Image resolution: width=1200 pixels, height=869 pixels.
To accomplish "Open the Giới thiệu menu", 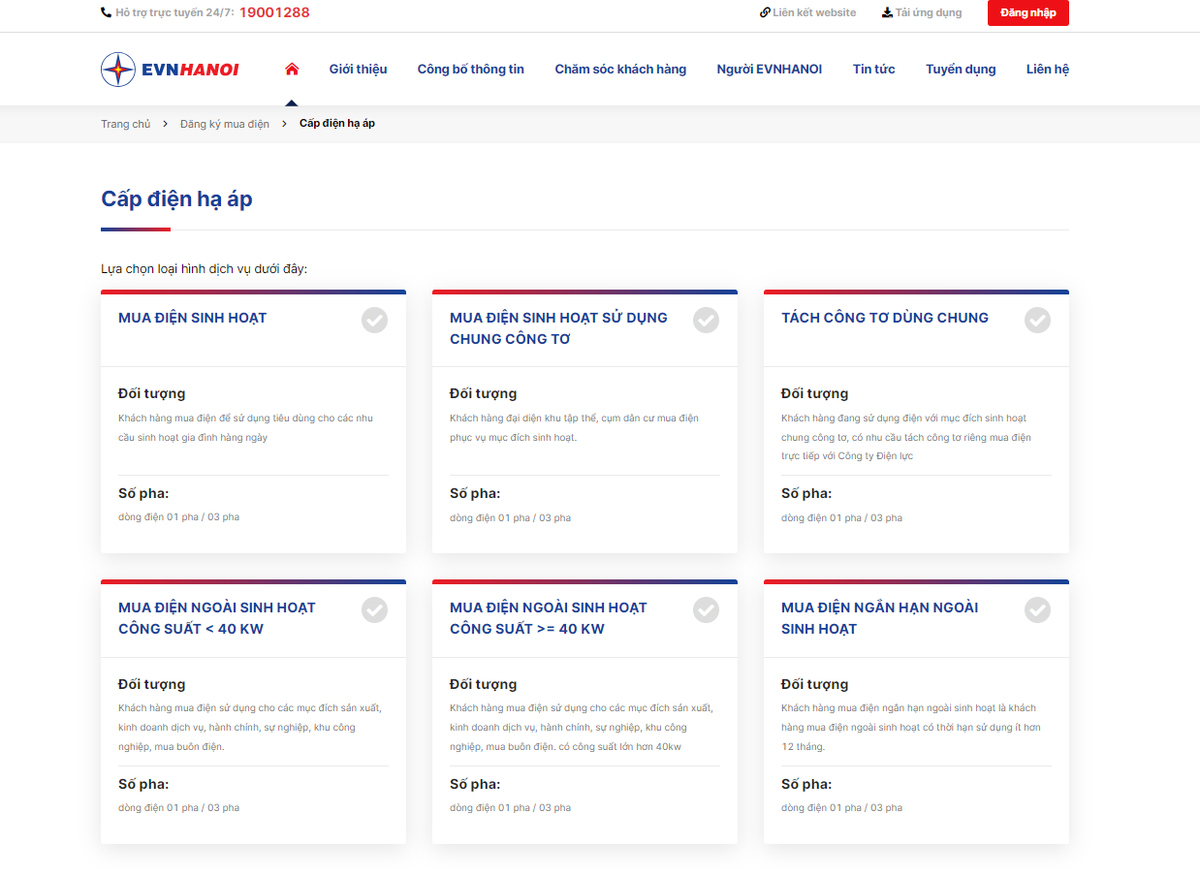I will (358, 69).
